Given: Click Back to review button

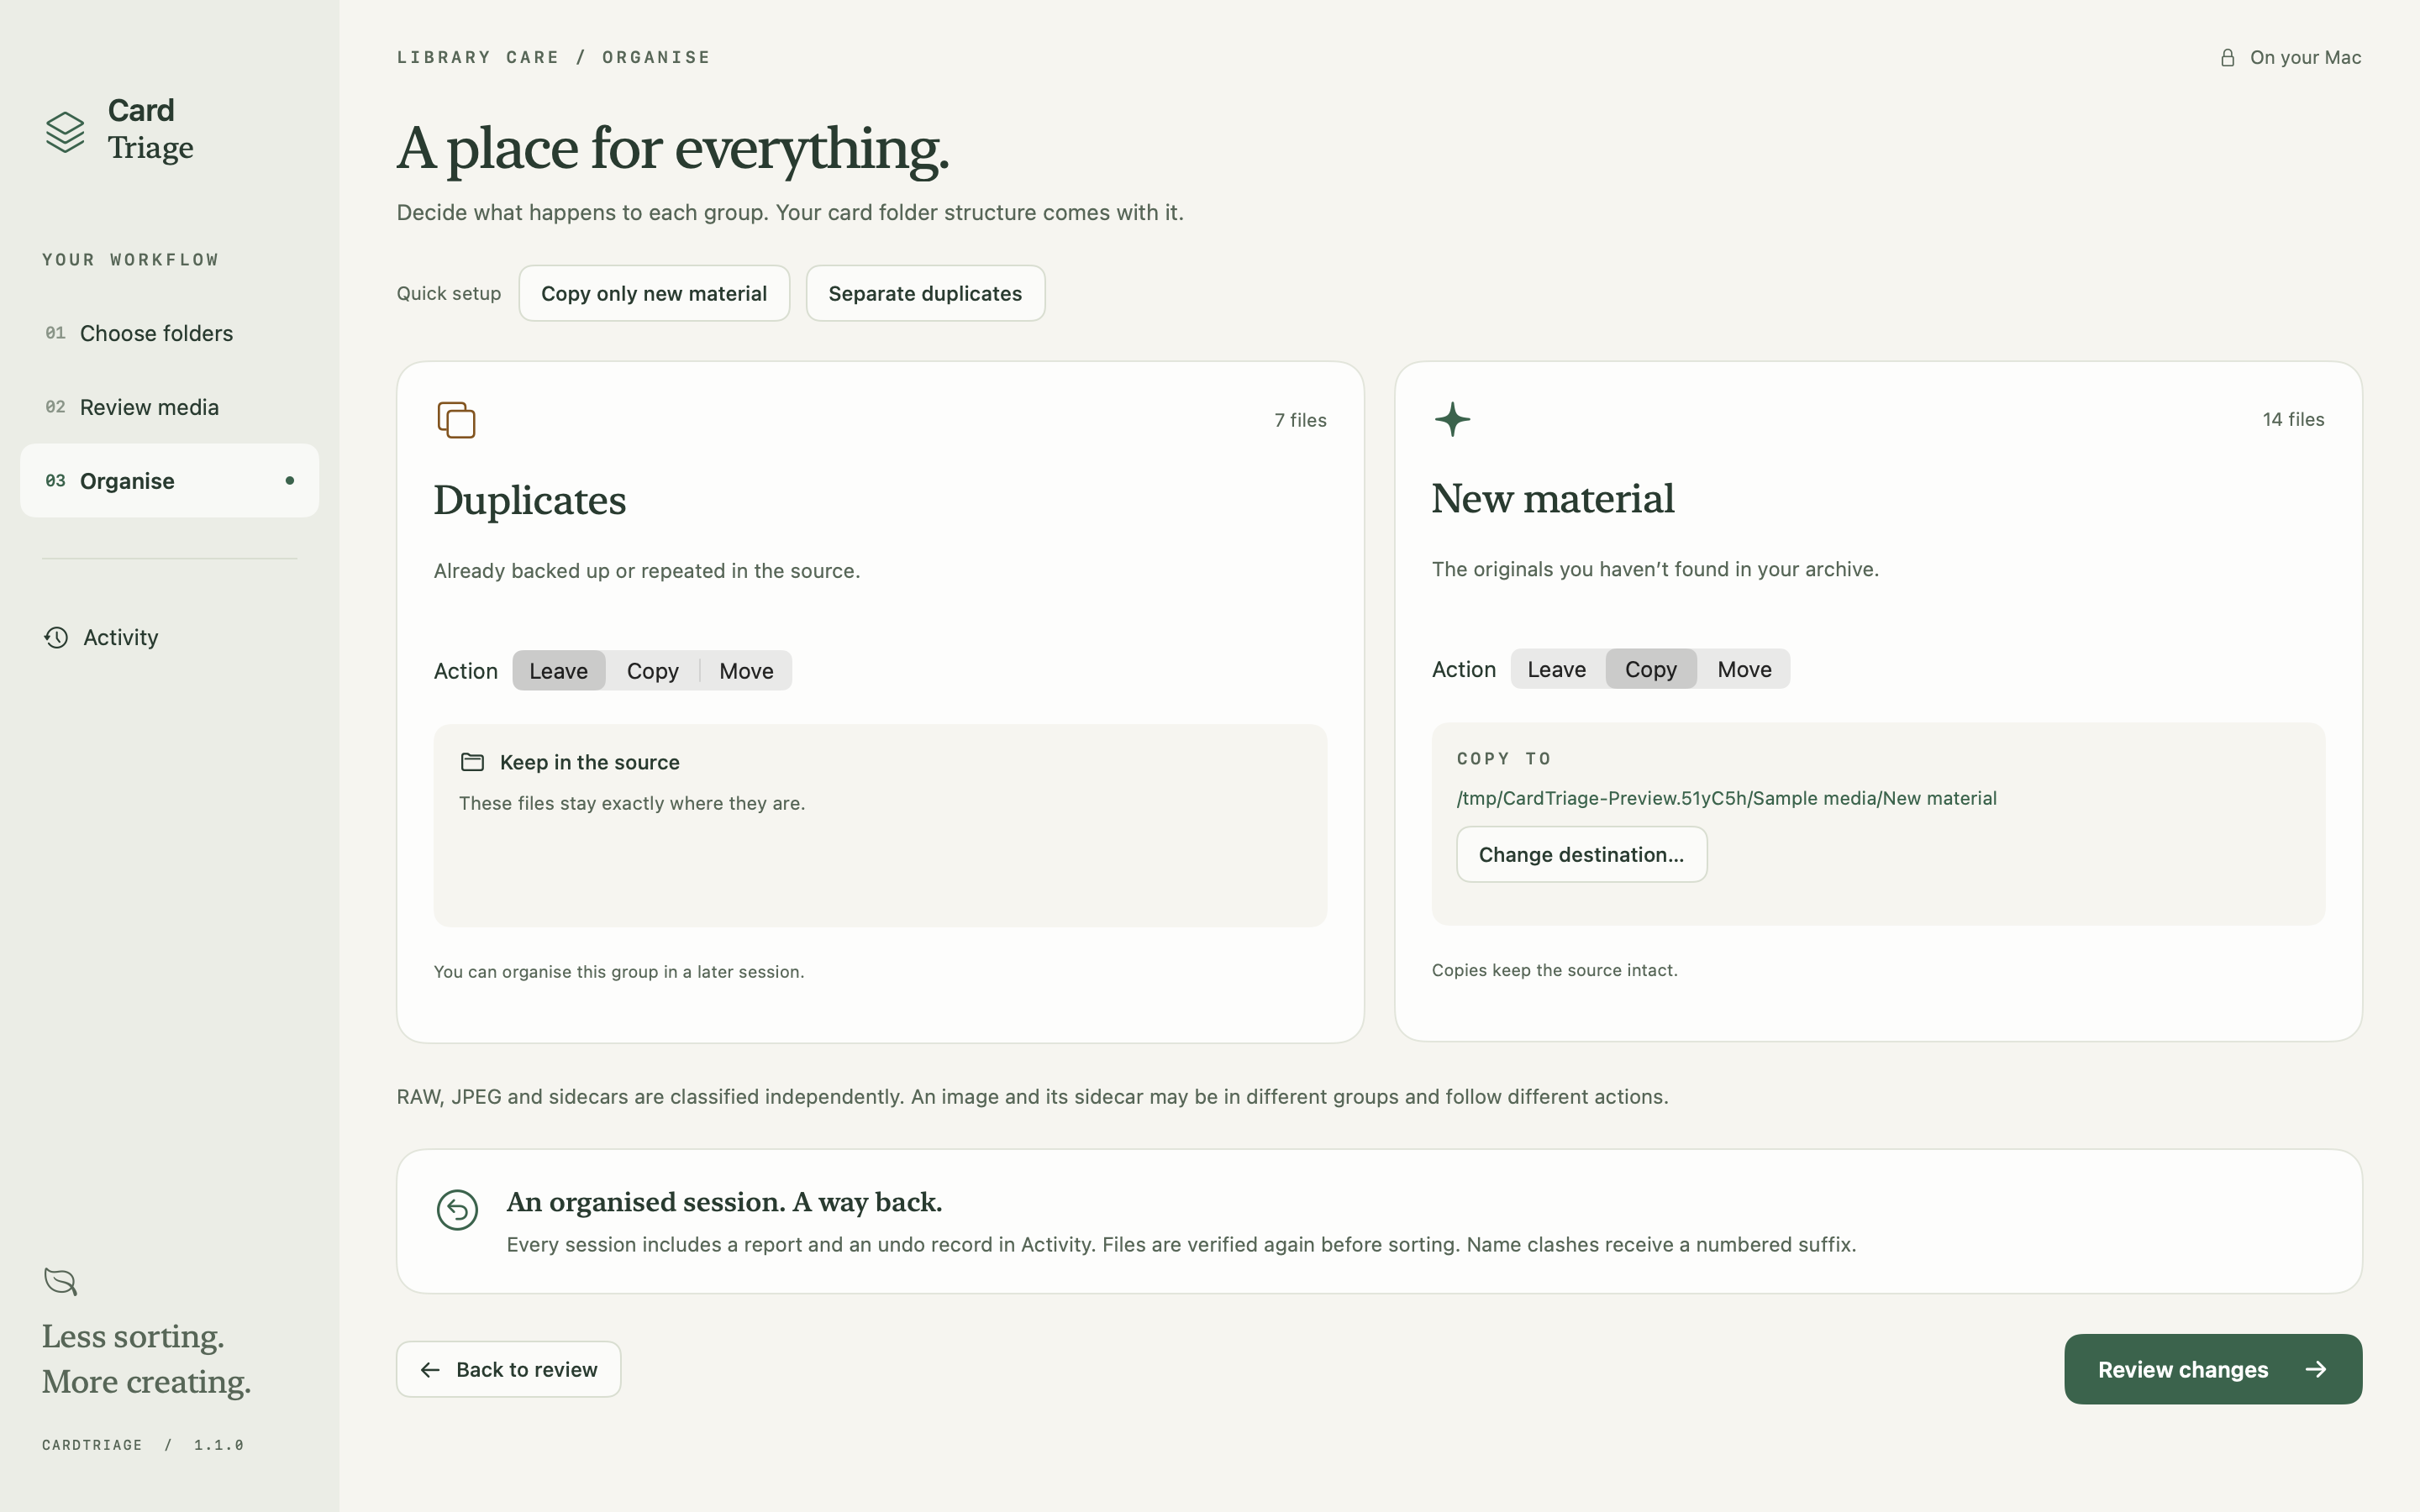Looking at the screenshot, I should coord(508,1369).
